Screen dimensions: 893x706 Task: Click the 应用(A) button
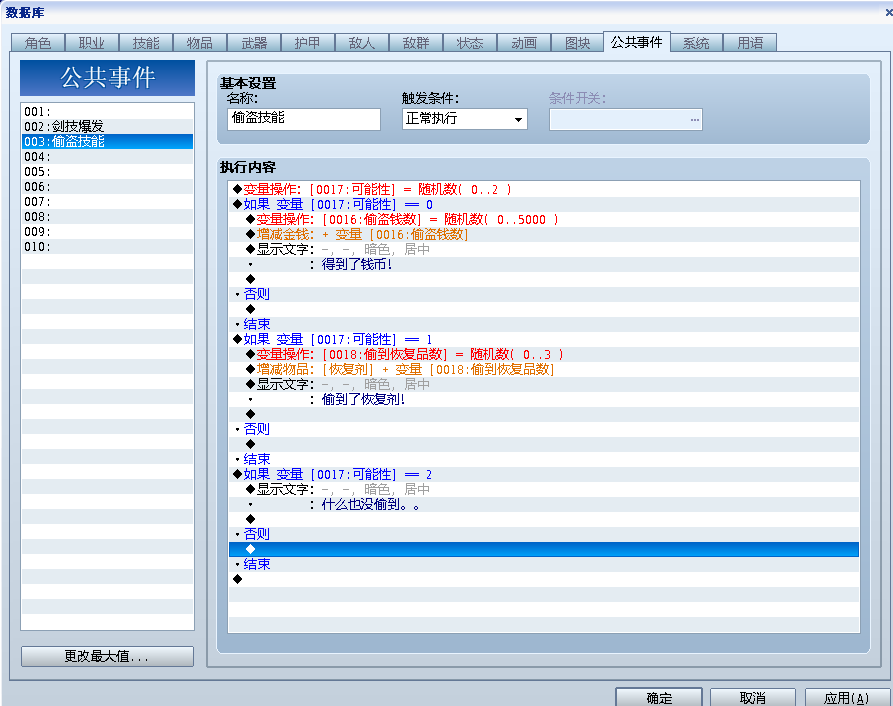pyautogui.click(x=846, y=697)
